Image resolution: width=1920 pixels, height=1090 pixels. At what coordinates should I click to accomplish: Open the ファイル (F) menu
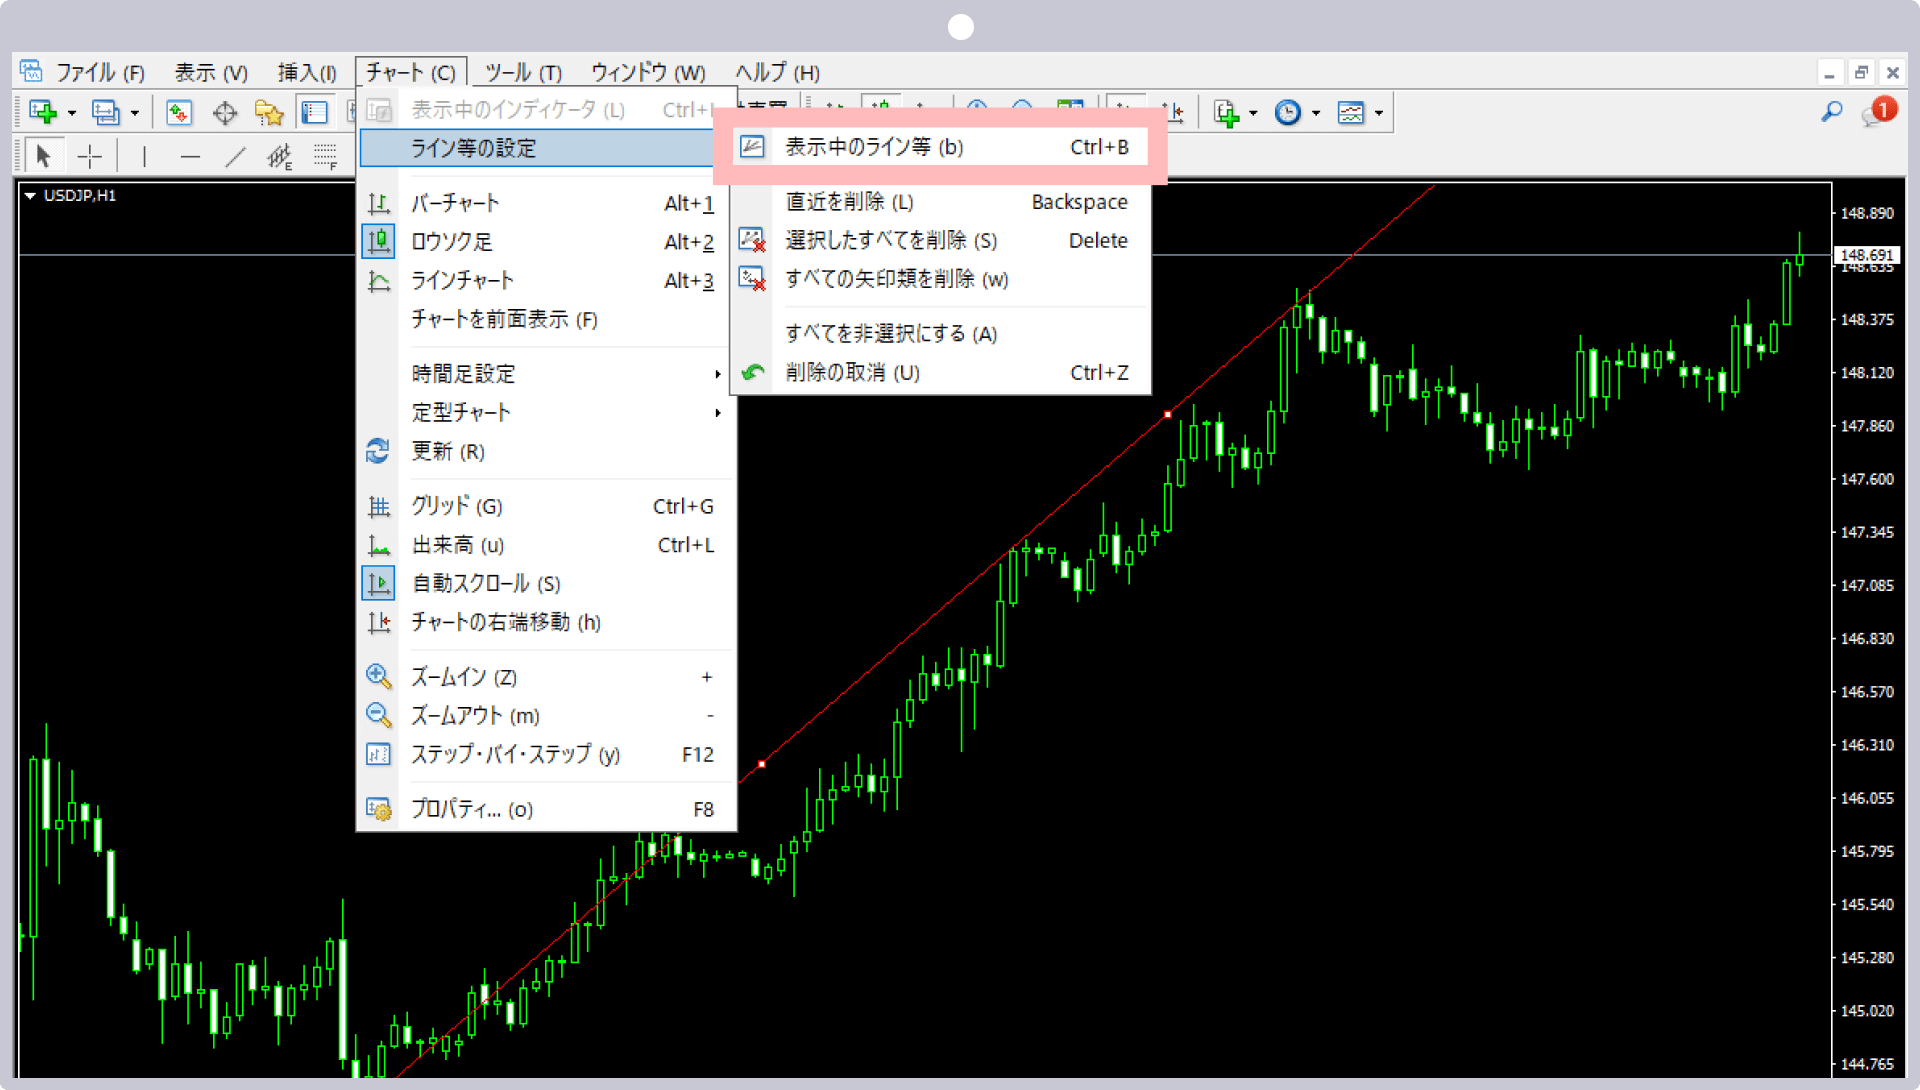click(x=100, y=72)
